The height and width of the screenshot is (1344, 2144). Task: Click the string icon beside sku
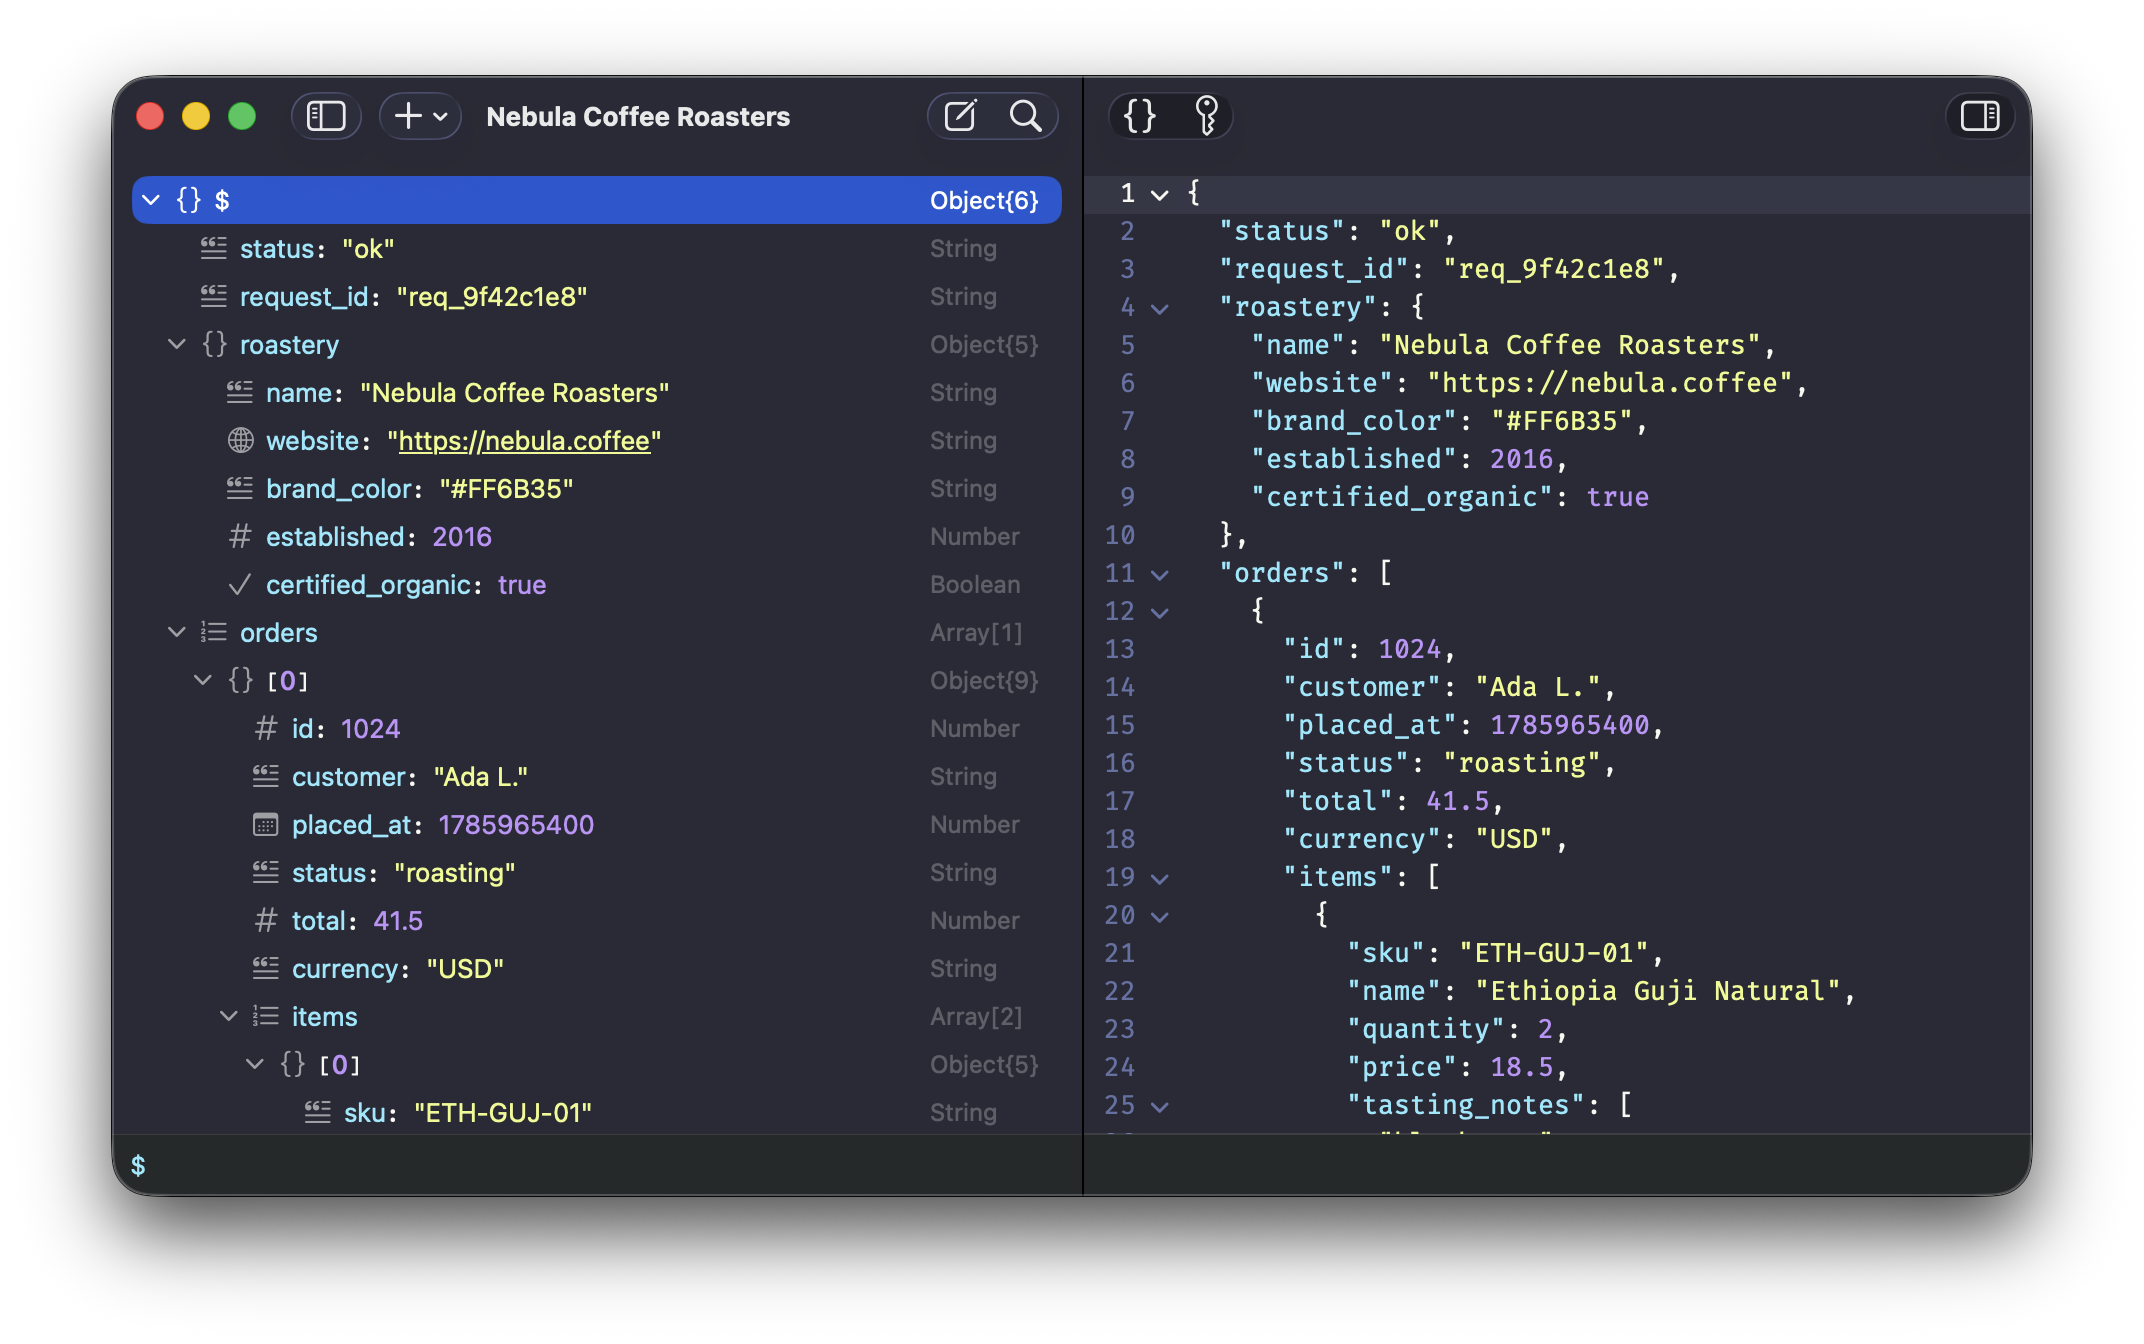coord(318,1112)
